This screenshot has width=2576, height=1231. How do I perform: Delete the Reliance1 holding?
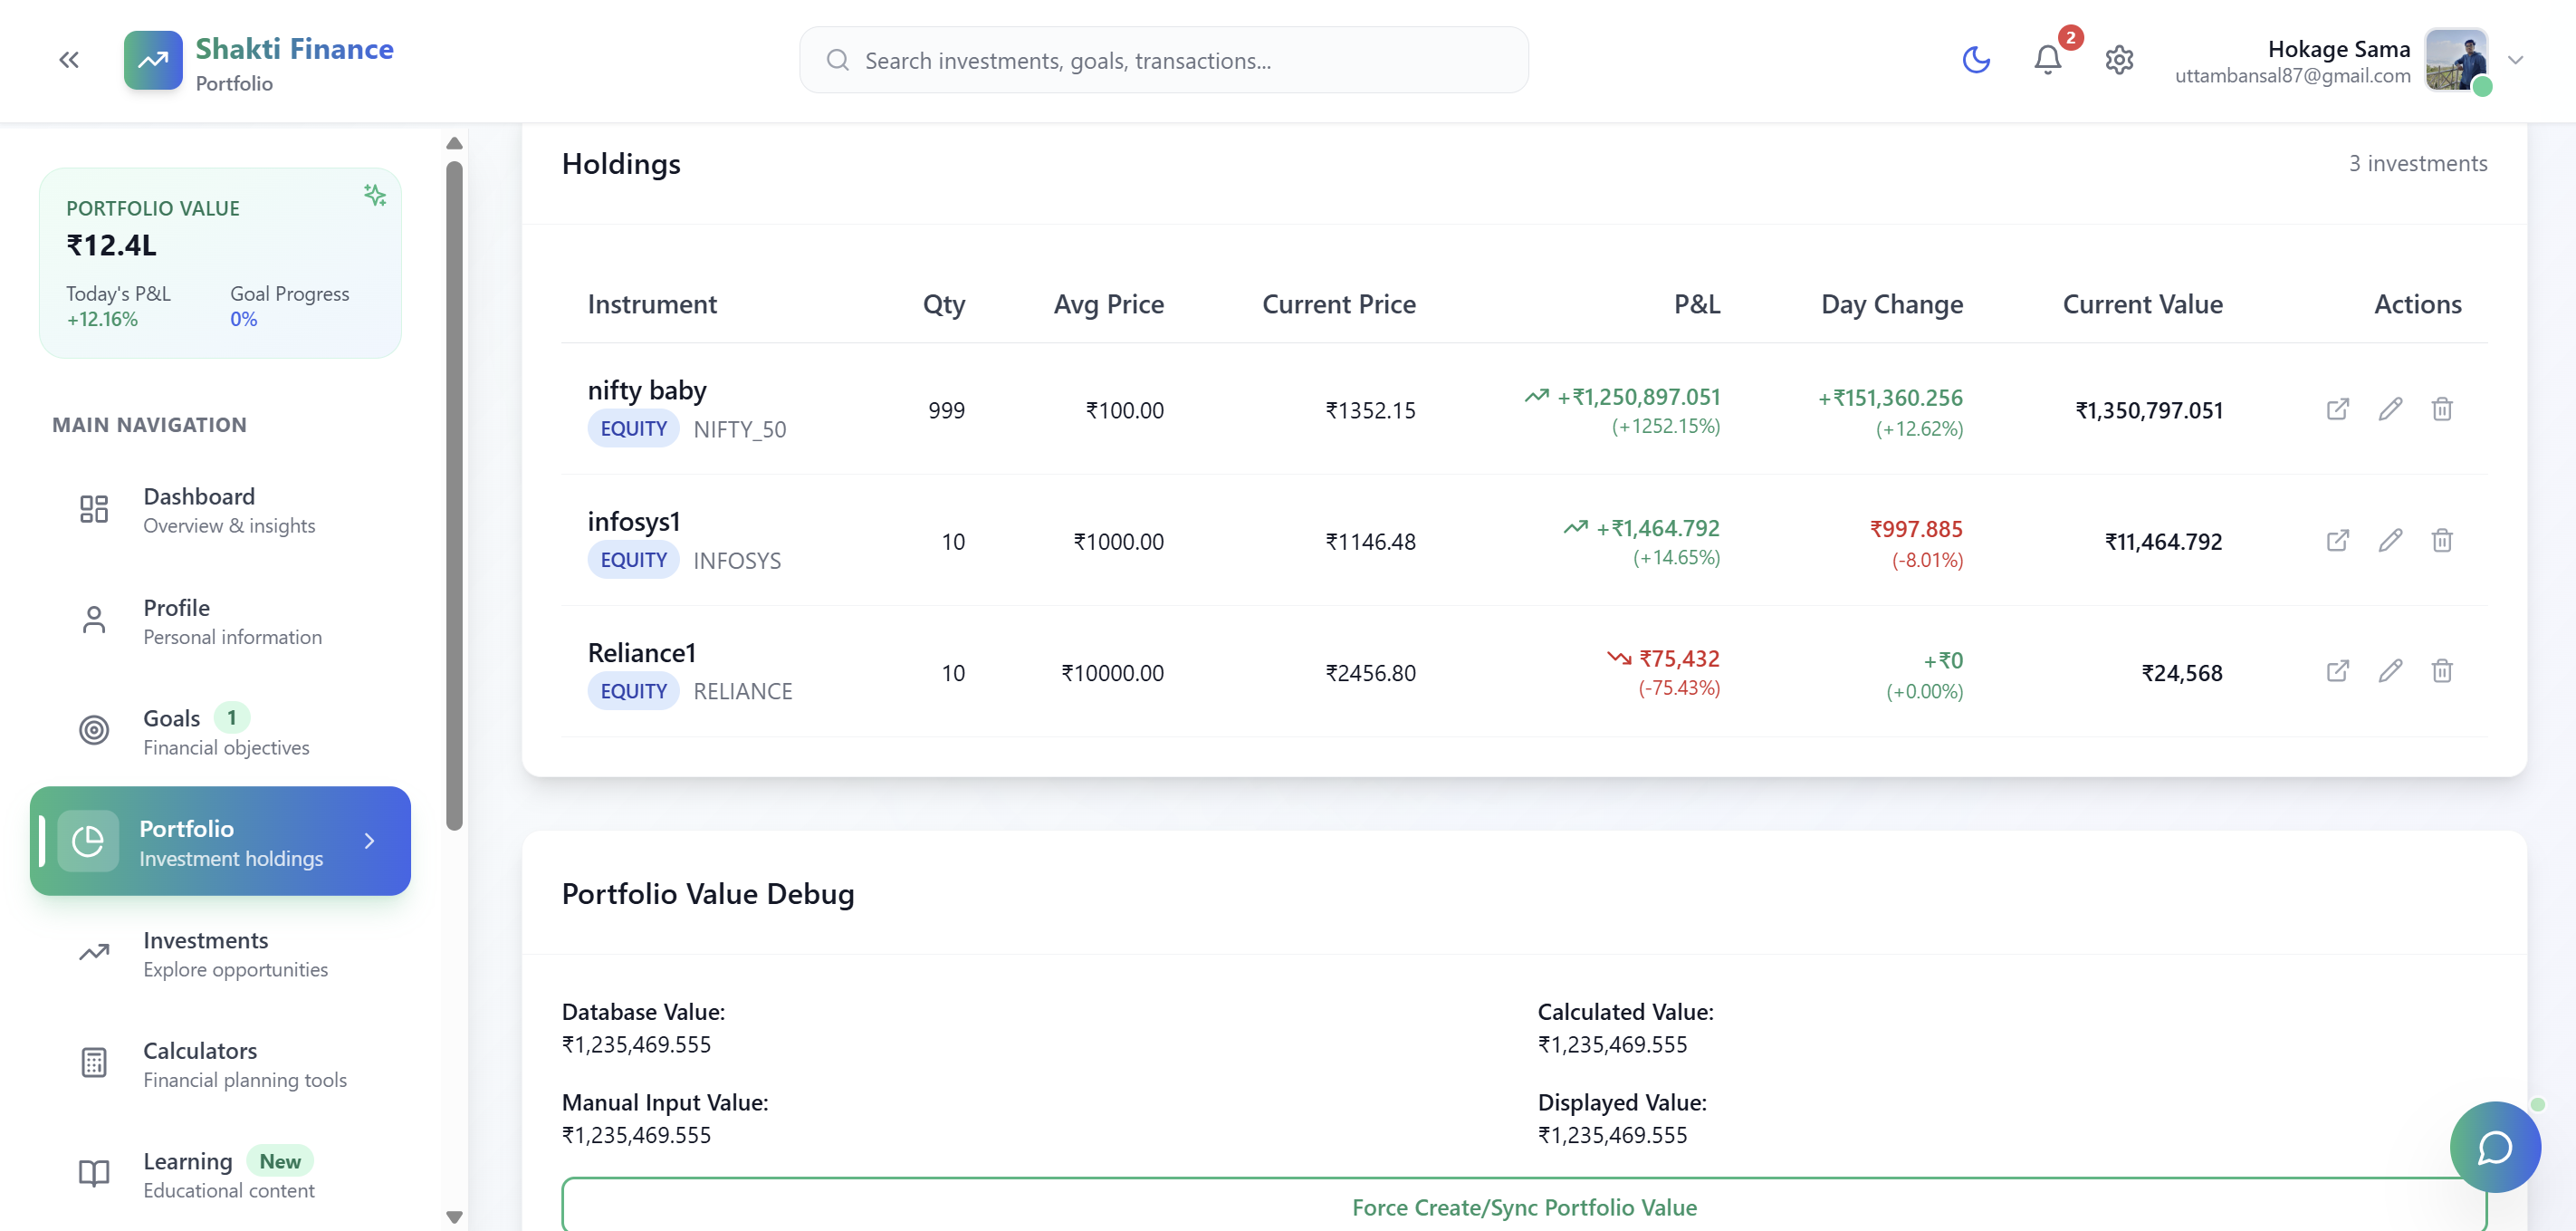(x=2441, y=671)
